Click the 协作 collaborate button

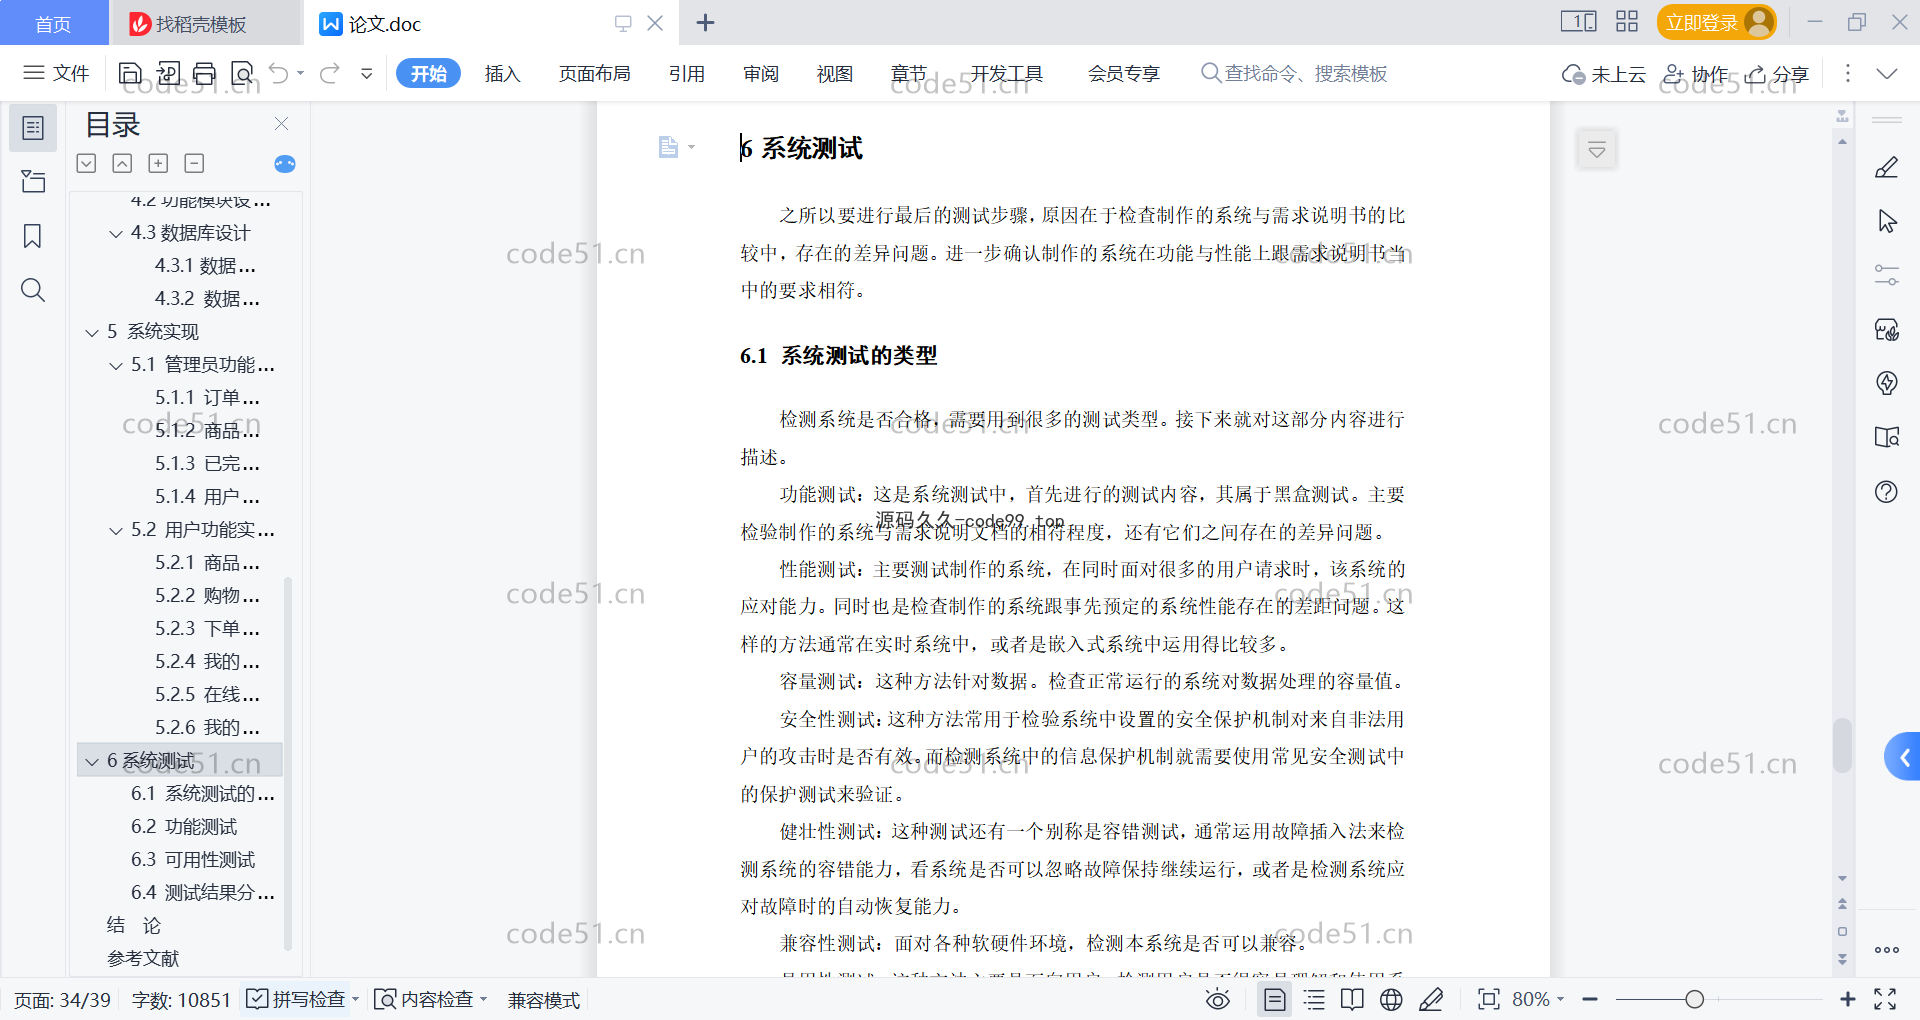[x=1696, y=74]
